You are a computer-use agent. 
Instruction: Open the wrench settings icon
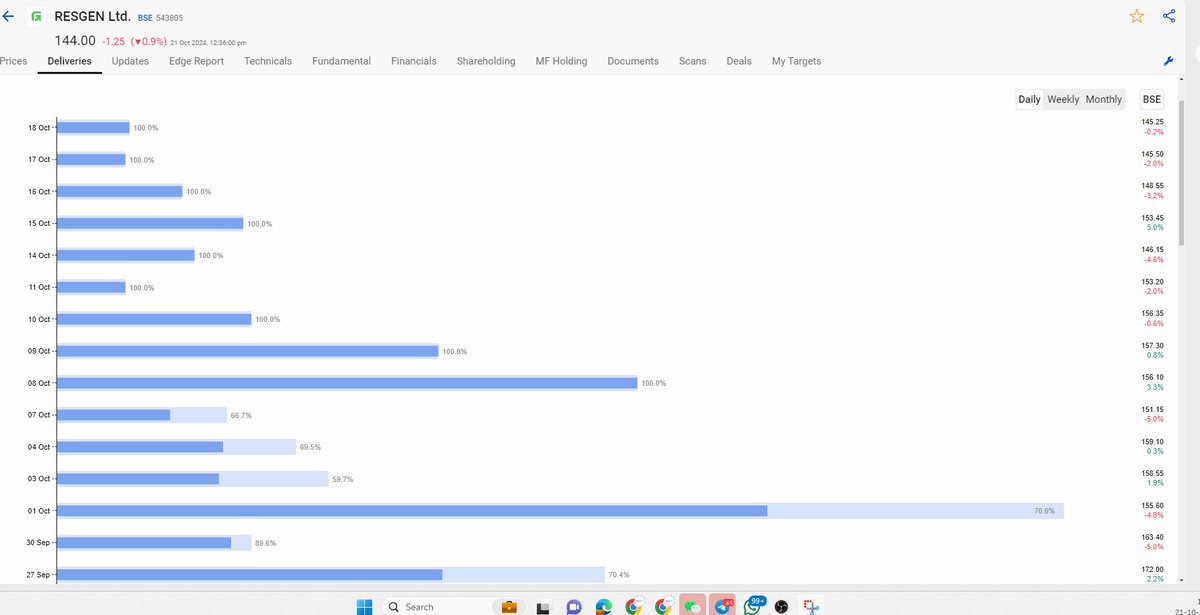(1168, 61)
